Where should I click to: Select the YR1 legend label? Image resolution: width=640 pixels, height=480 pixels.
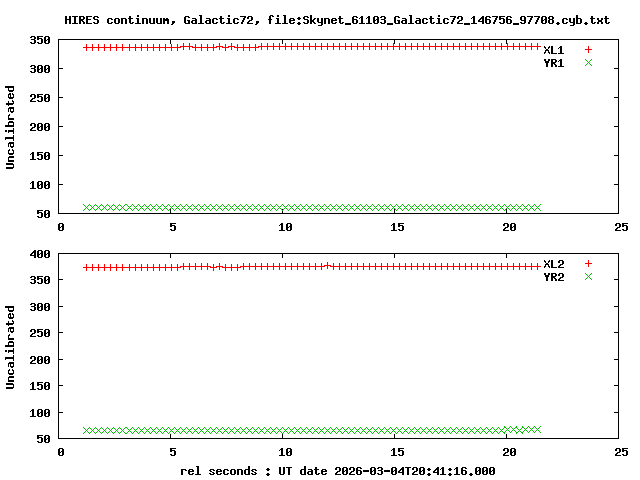tap(553, 63)
